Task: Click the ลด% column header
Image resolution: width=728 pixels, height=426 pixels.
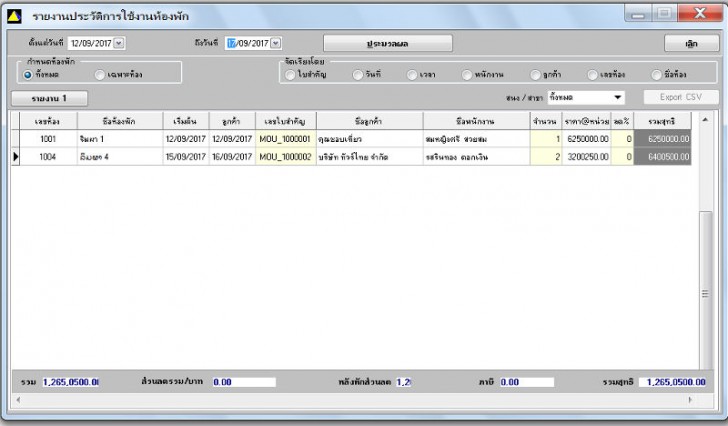Action: [622, 121]
